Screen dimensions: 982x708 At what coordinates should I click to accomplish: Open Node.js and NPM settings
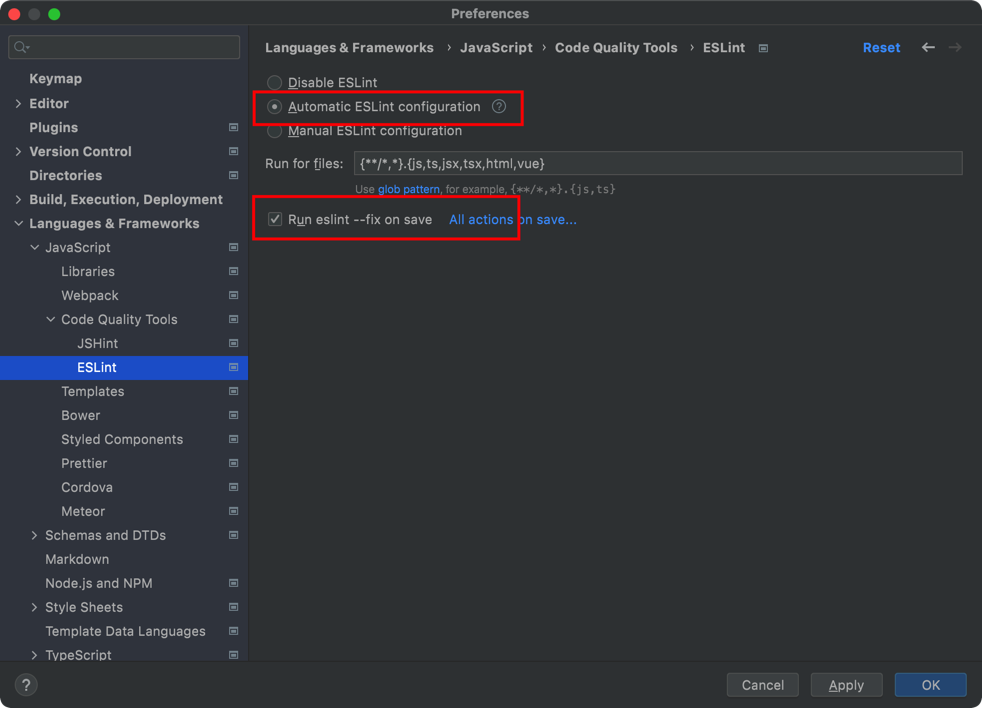[x=99, y=583]
